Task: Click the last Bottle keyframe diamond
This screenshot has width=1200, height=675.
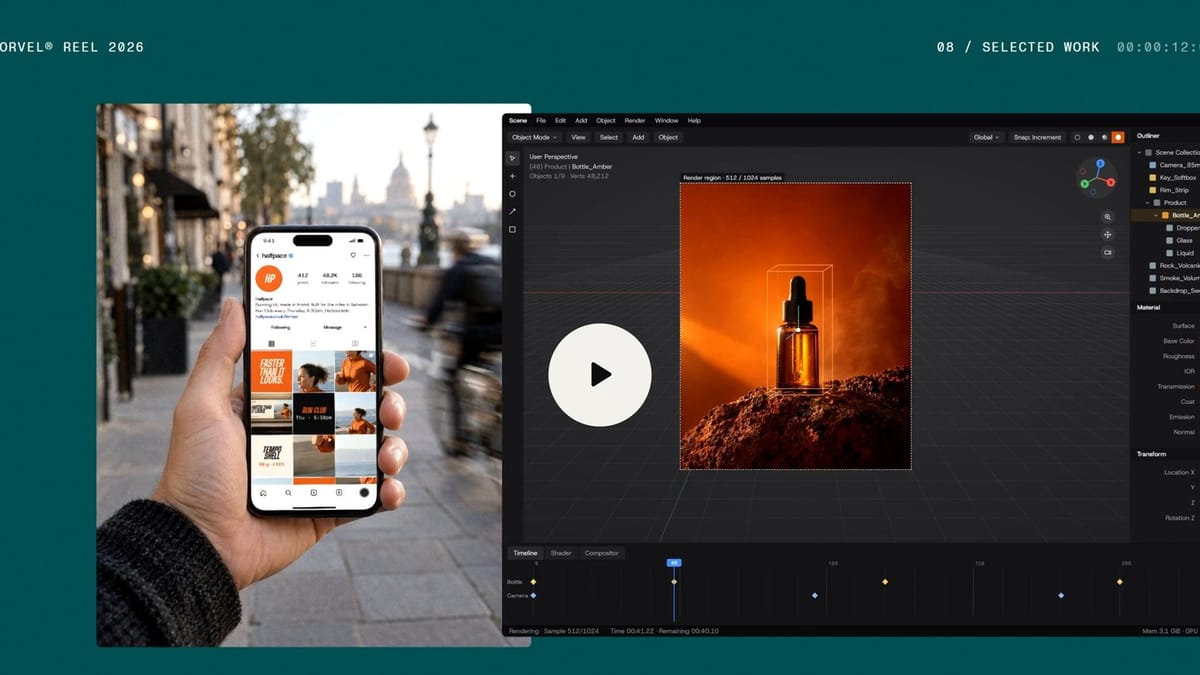Action: pyautogui.click(x=1120, y=581)
